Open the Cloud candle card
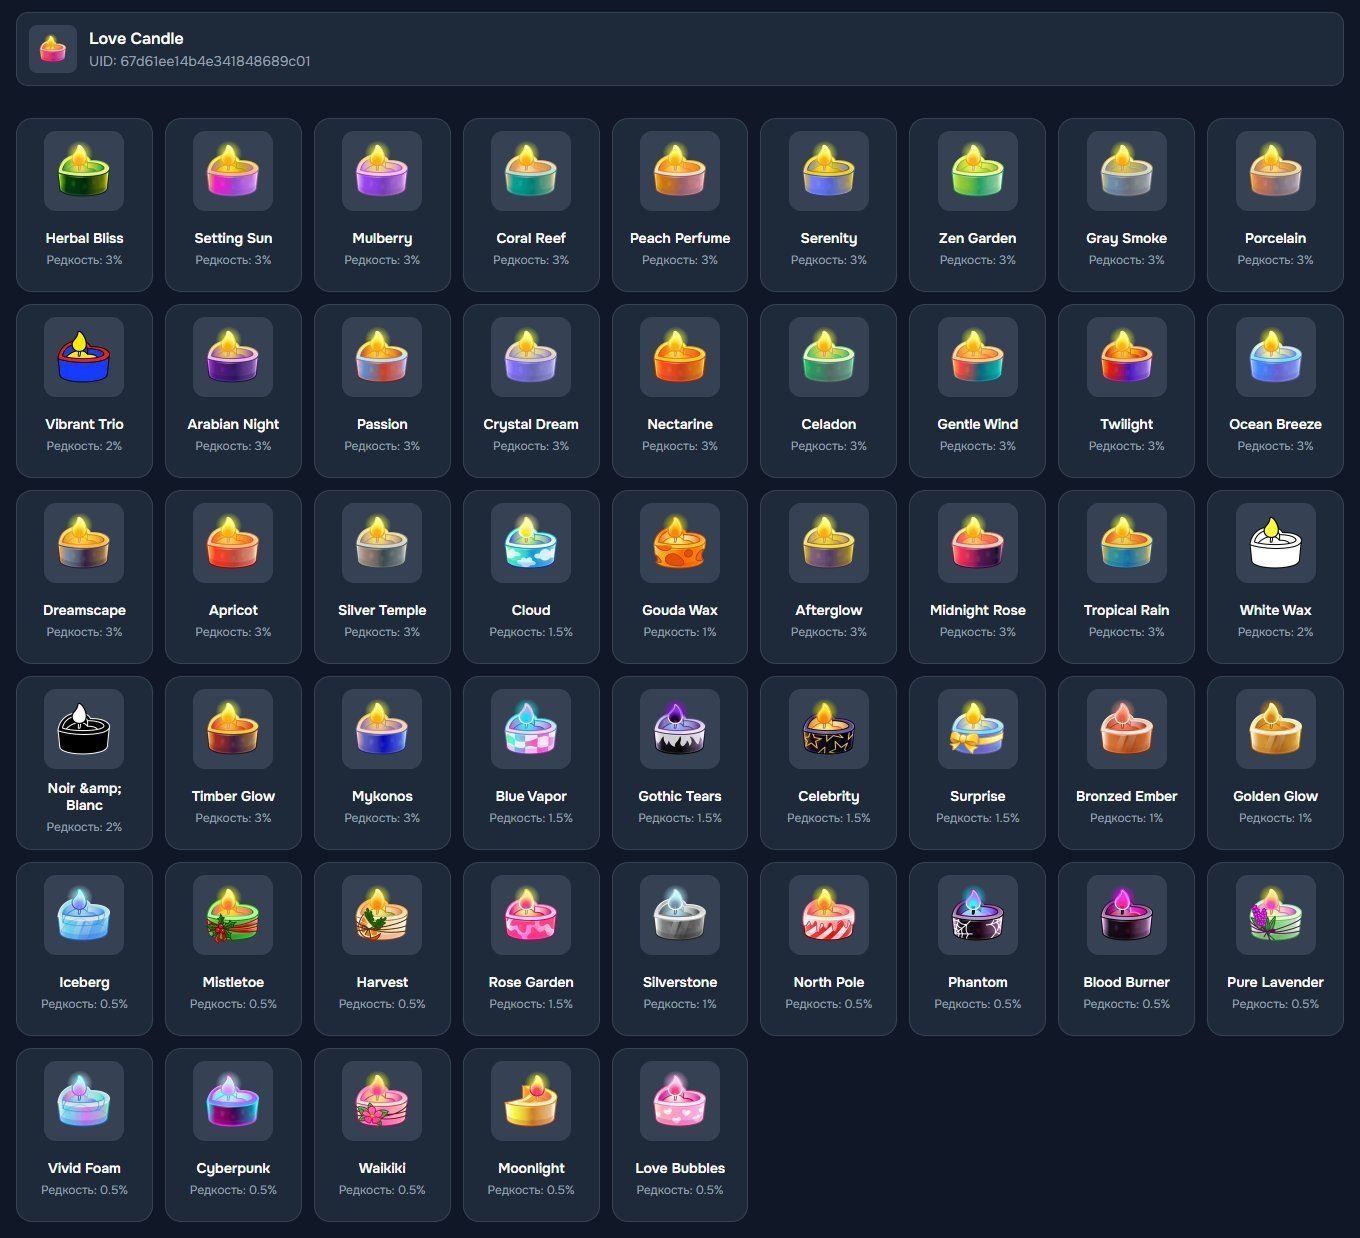 [531, 577]
